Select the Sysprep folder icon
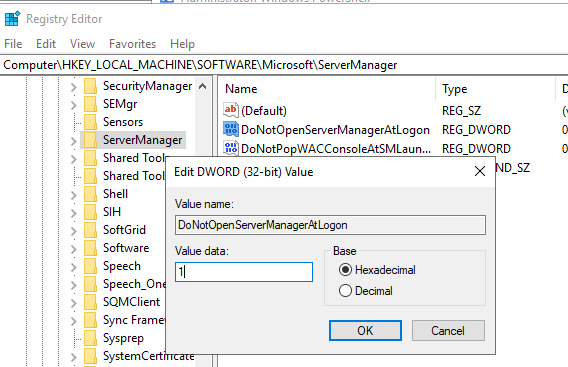The image size is (568, 367). click(90, 338)
